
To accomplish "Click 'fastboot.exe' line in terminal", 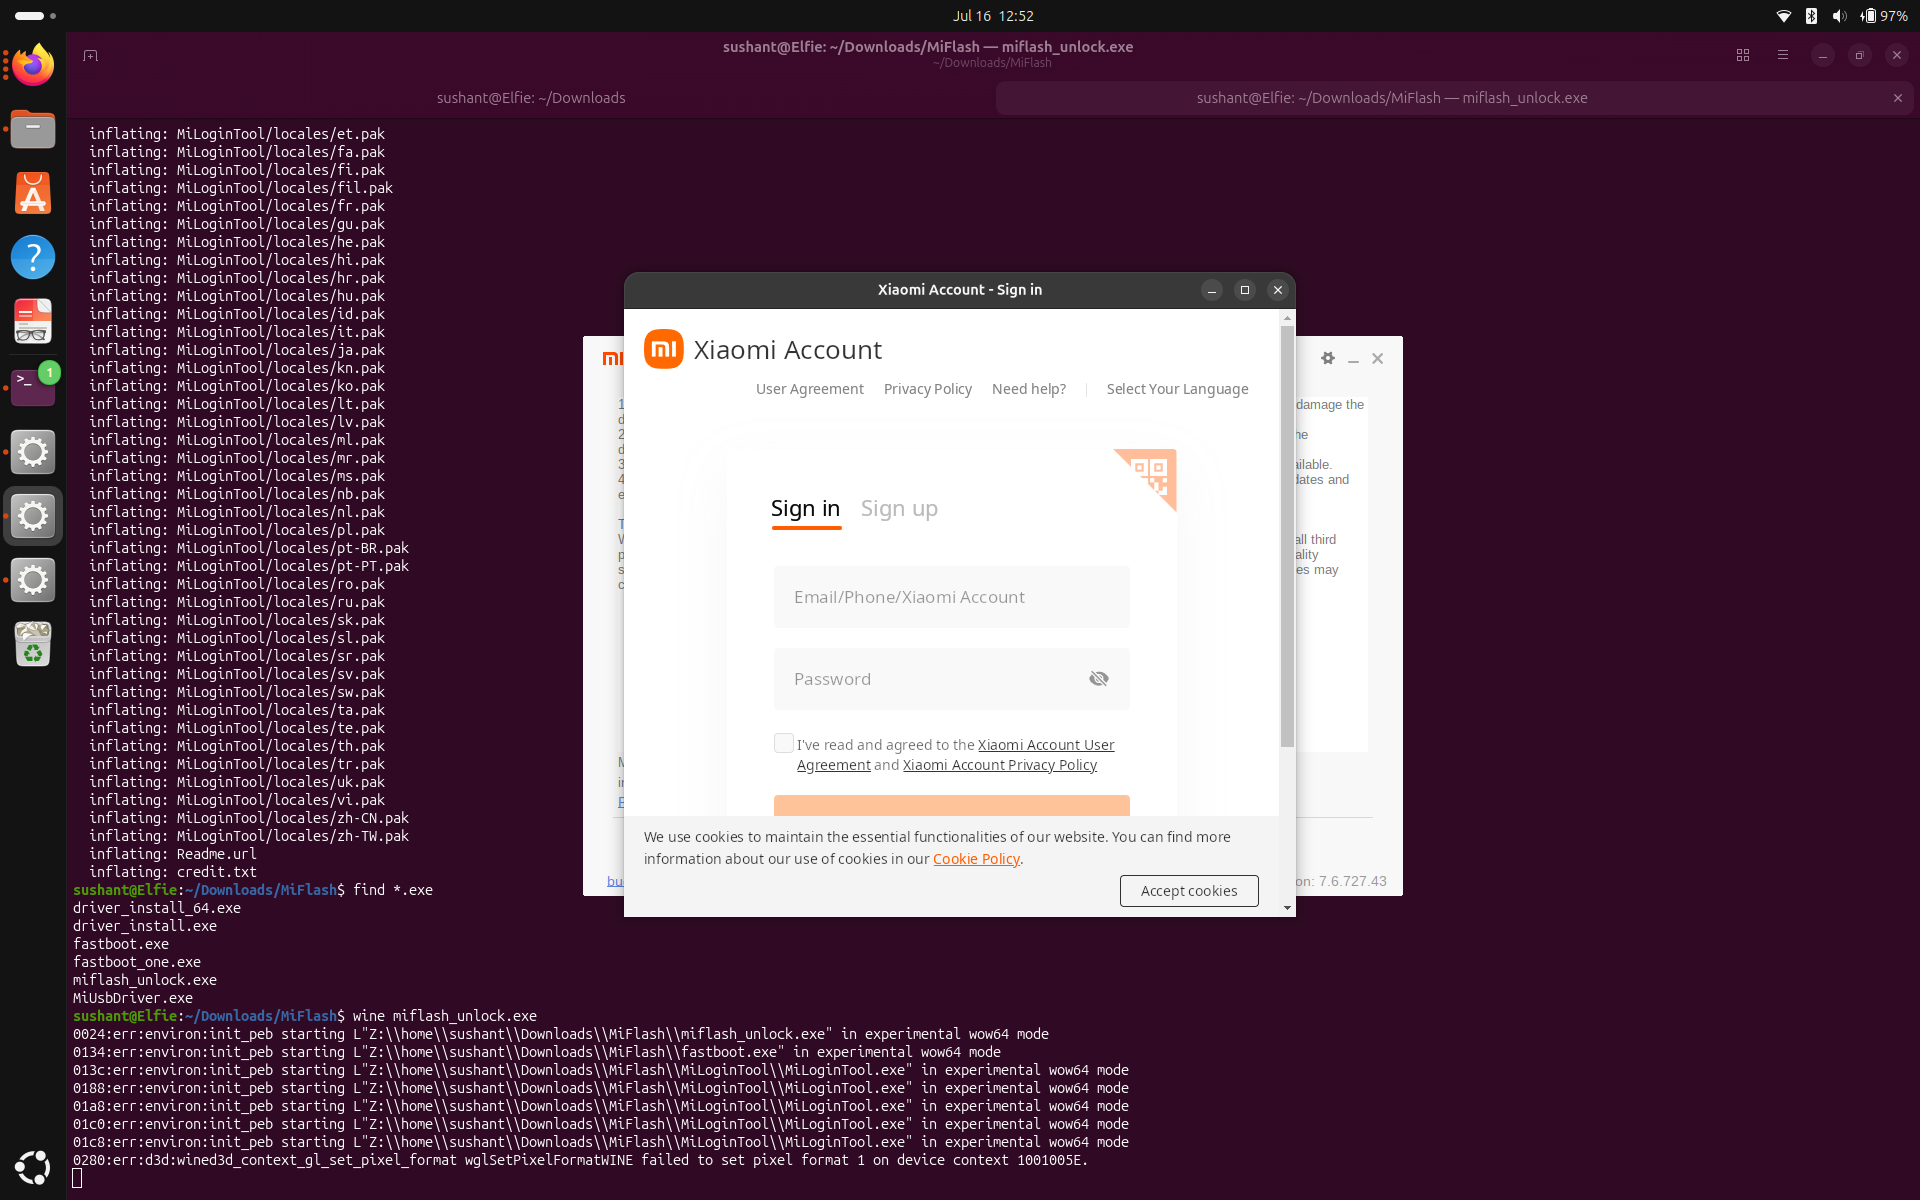I will [121, 944].
